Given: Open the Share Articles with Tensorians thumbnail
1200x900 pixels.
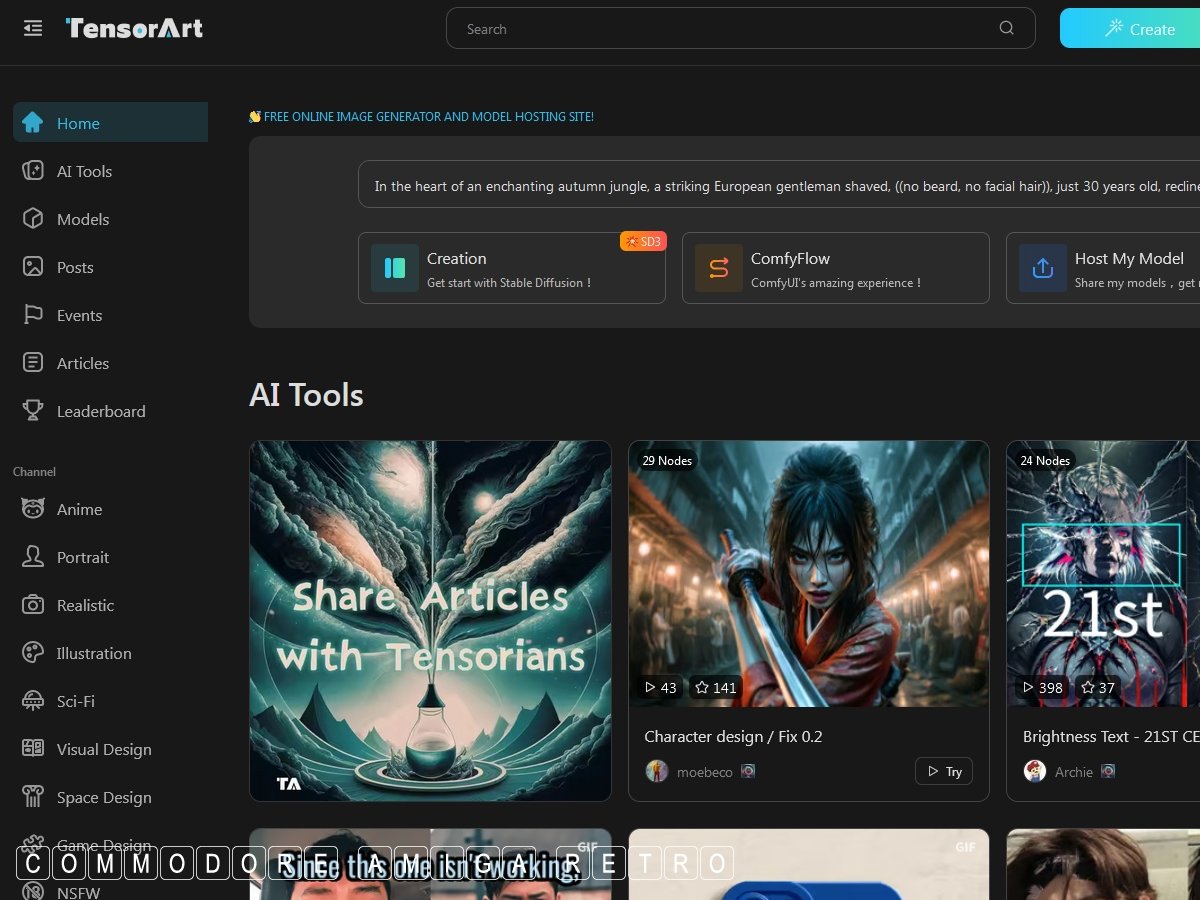Looking at the screenshot, I should [x=430, y=620].
